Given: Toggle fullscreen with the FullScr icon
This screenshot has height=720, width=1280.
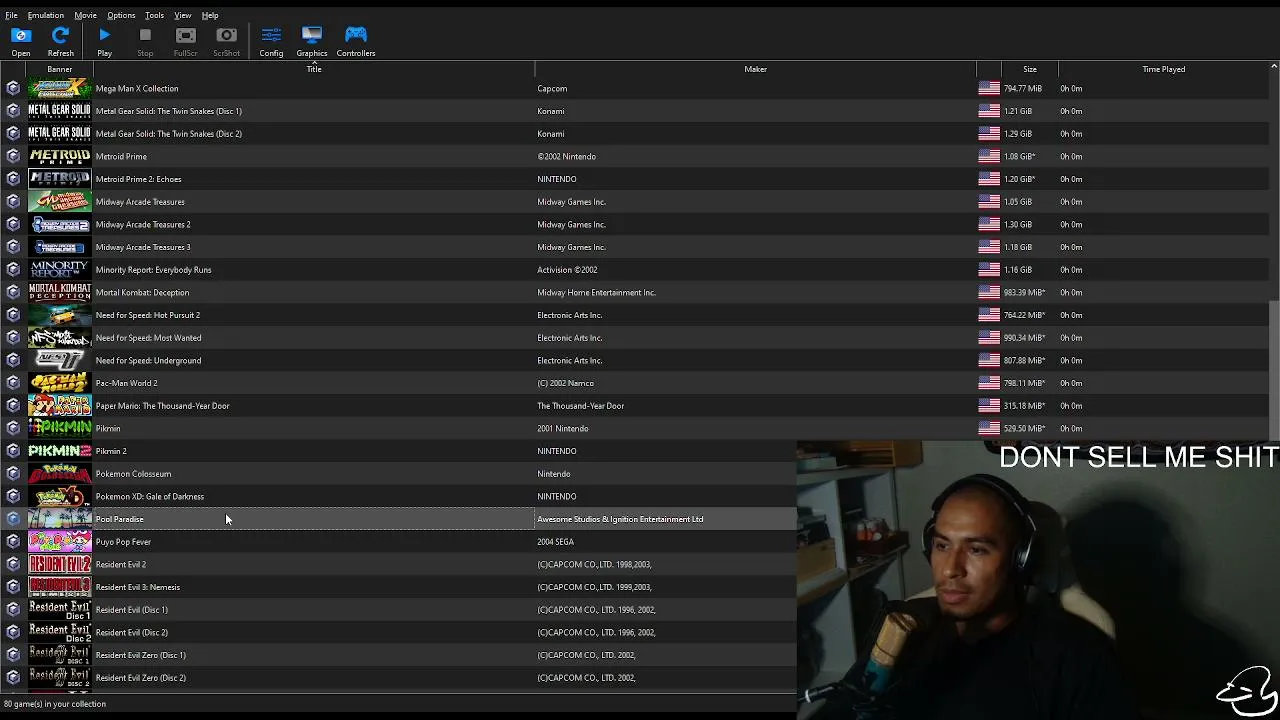Looking at the screenshot, I should (x=185, y=41).
